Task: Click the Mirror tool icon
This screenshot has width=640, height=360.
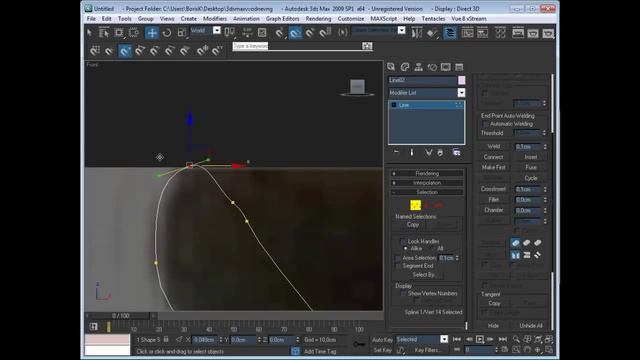Action: [417, 33]
